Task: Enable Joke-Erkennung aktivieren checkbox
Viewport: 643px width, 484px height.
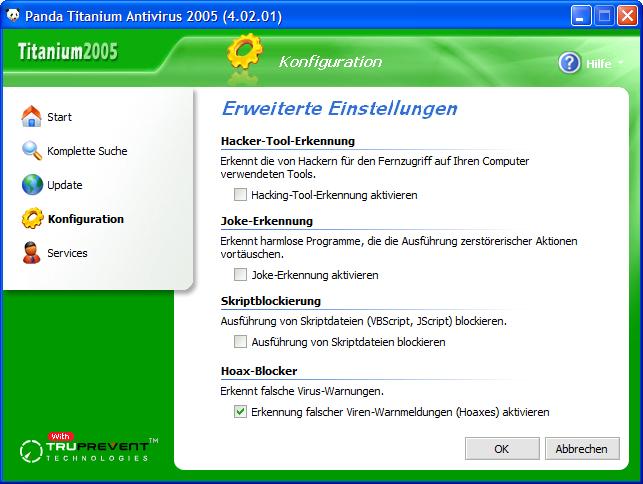Action: click(240, 274)
